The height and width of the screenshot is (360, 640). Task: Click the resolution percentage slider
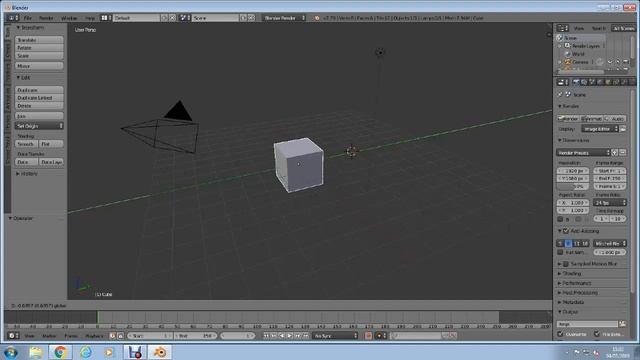tap(573, 187)
